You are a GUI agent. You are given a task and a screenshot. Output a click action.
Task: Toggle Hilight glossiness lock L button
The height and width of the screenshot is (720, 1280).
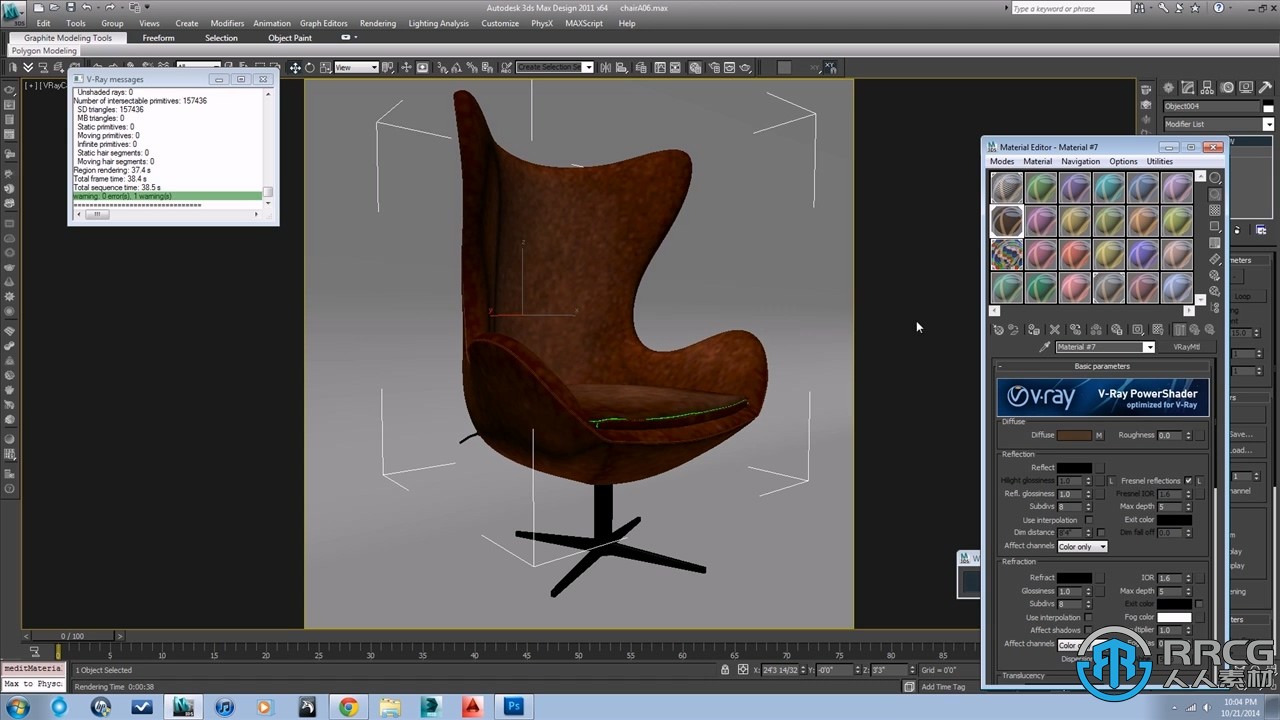(1111, 481)
